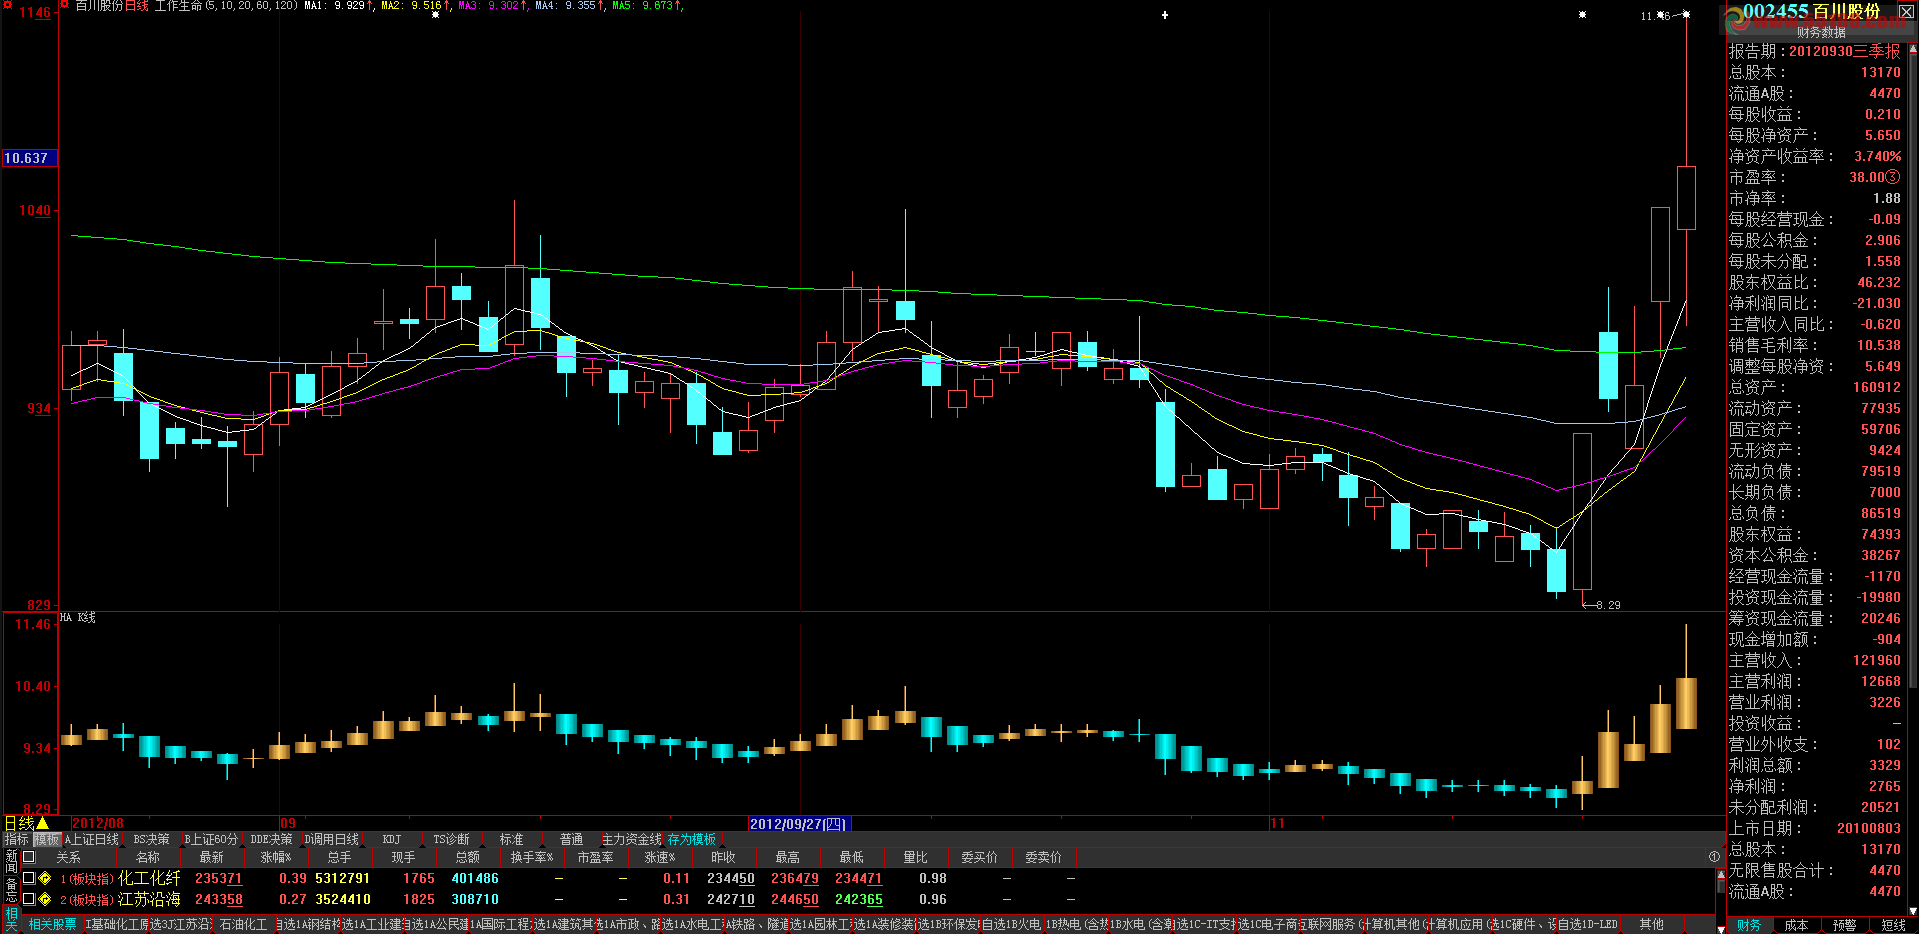
Task: Click the HA K线 sub-chart label
Action: tap(78, 618)
